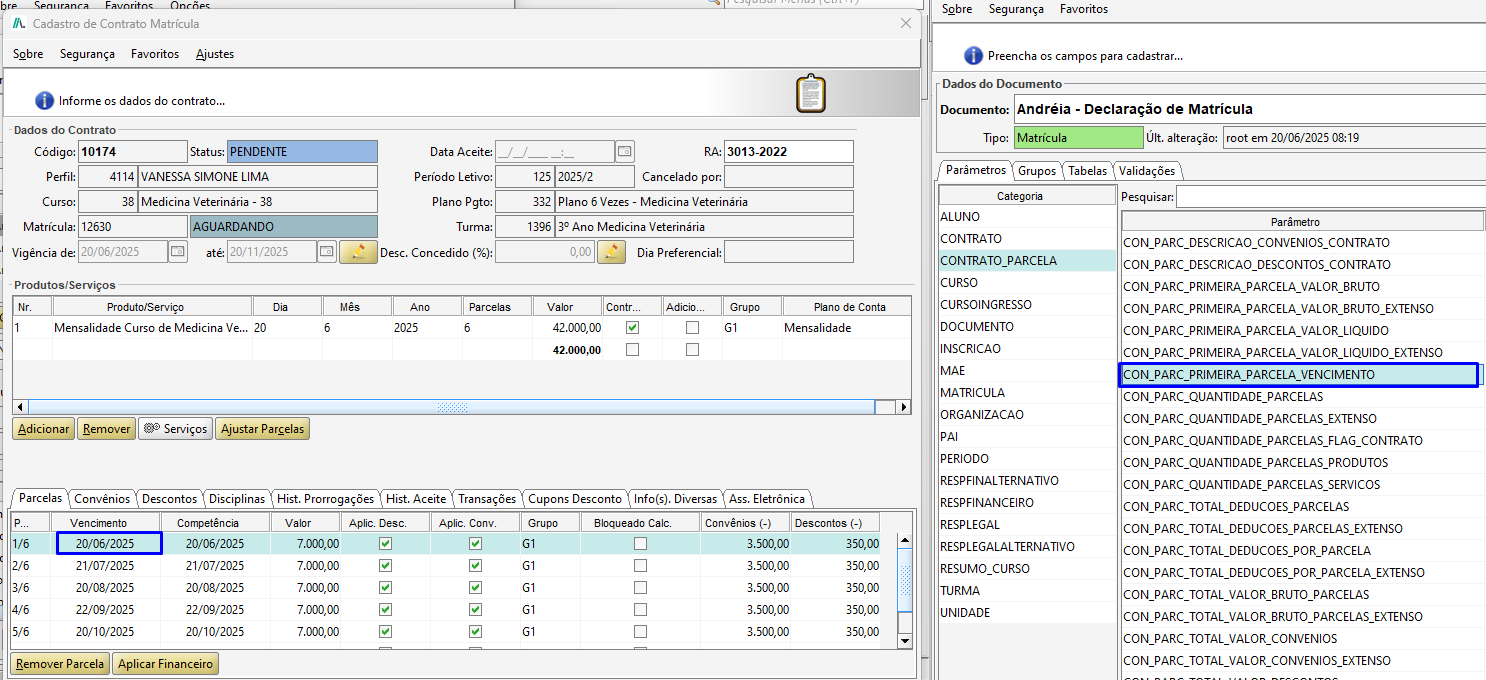
Task: Open the Favoritos menu in the right document window
Action: (1084, 9)
